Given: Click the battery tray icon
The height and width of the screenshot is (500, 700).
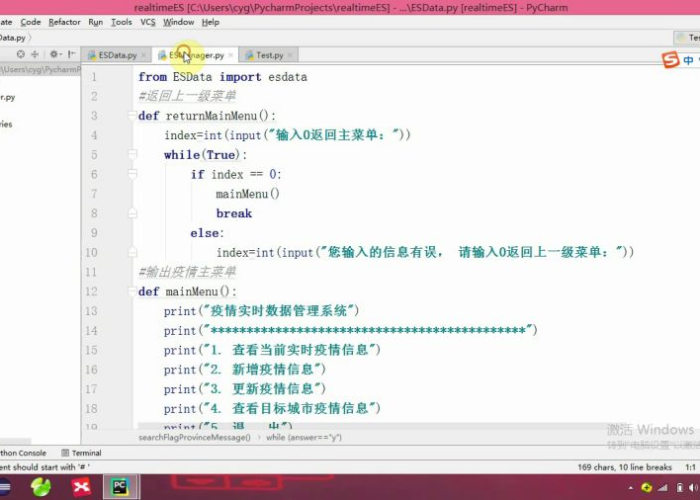Looking at the screenshot, I should pos(680,488).
